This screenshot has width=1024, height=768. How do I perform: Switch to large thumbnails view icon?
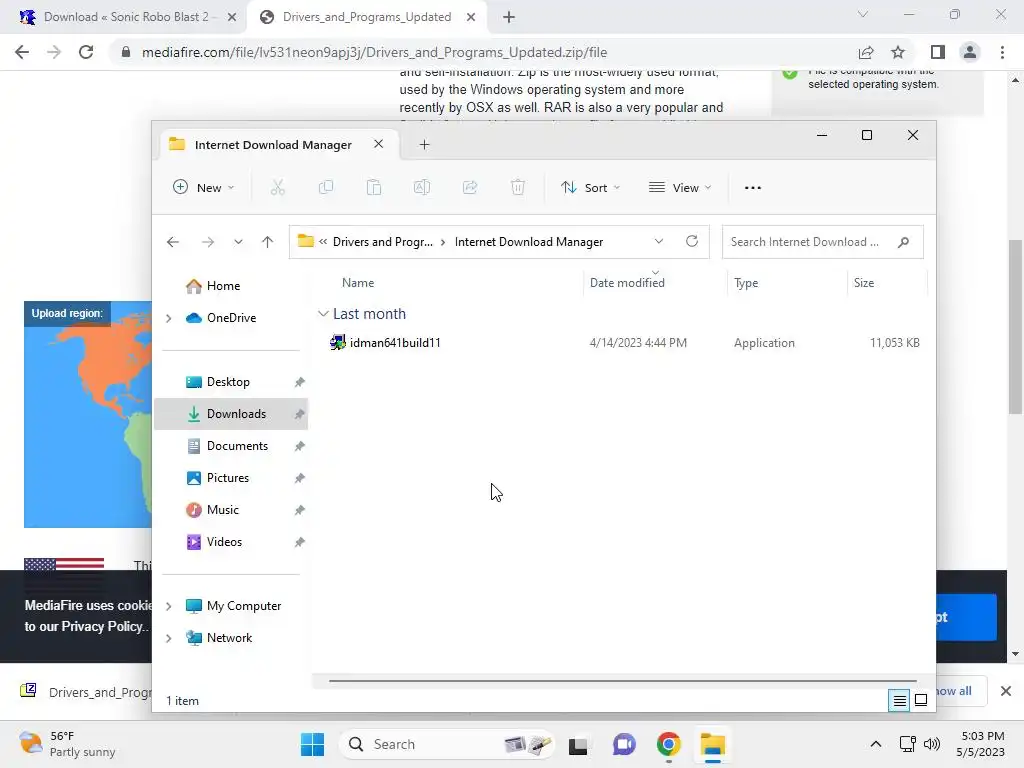pos(921,700)
